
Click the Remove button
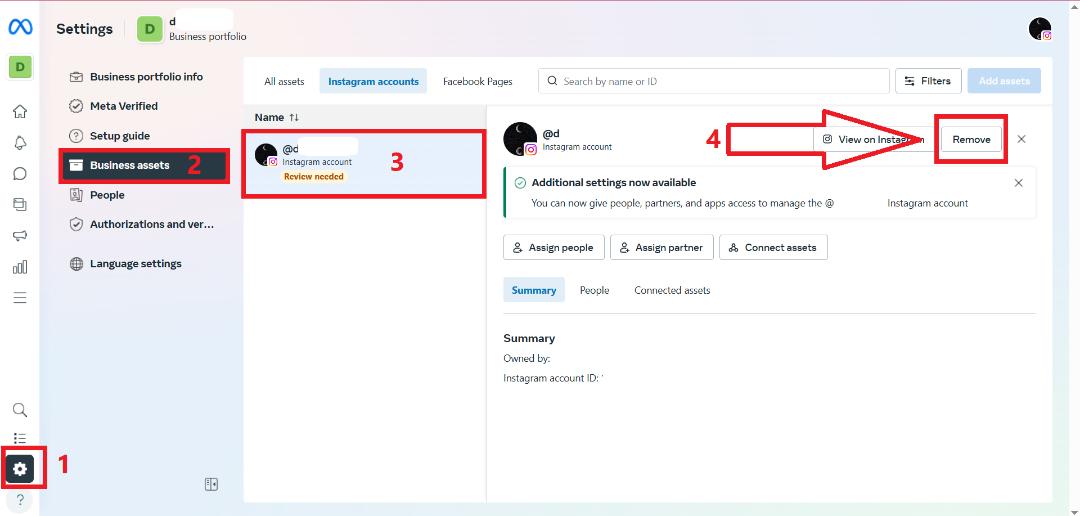tap(971, 139)
